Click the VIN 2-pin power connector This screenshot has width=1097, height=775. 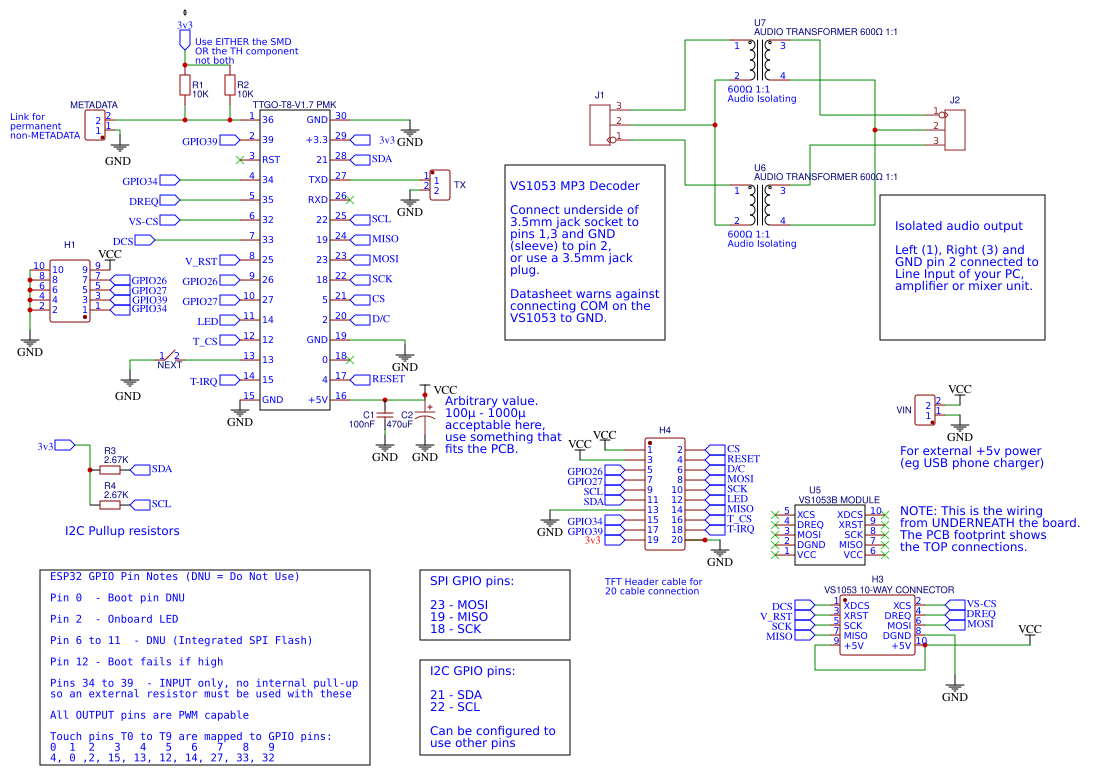click(925, 410)
